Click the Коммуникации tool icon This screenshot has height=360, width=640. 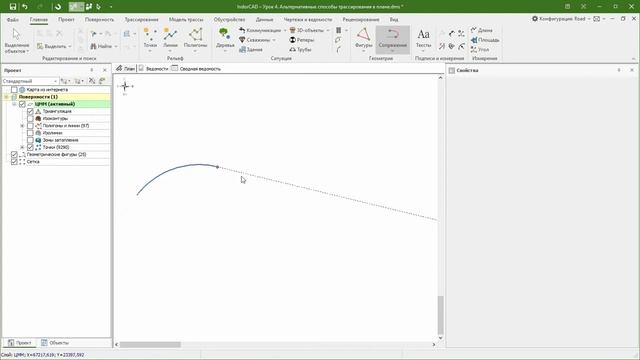tap(242, 30)
